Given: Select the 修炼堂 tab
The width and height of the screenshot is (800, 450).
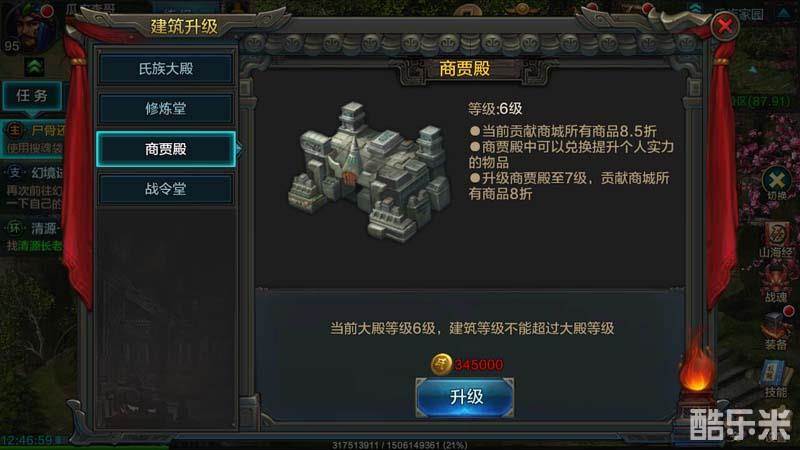Looking at the screenshot, I should [x=166, y=108].
